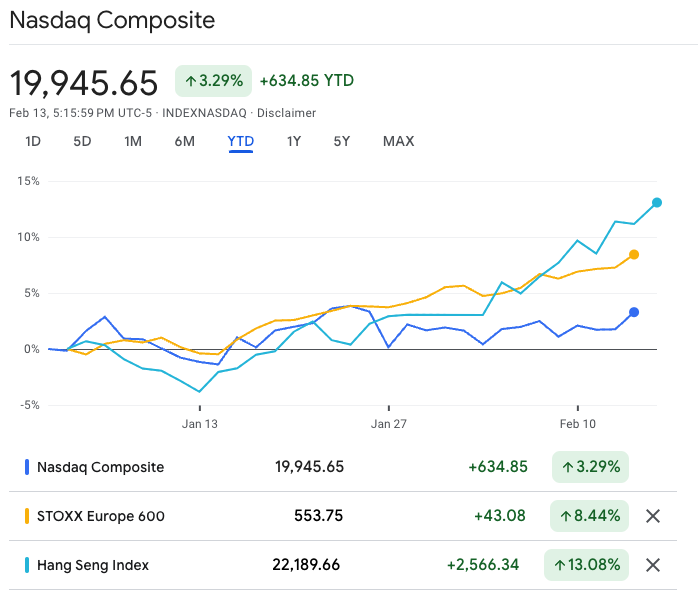Click the STOXX Europe 600 orange end dot
This screenshot has height=605, width=698.
coord(634,255)
